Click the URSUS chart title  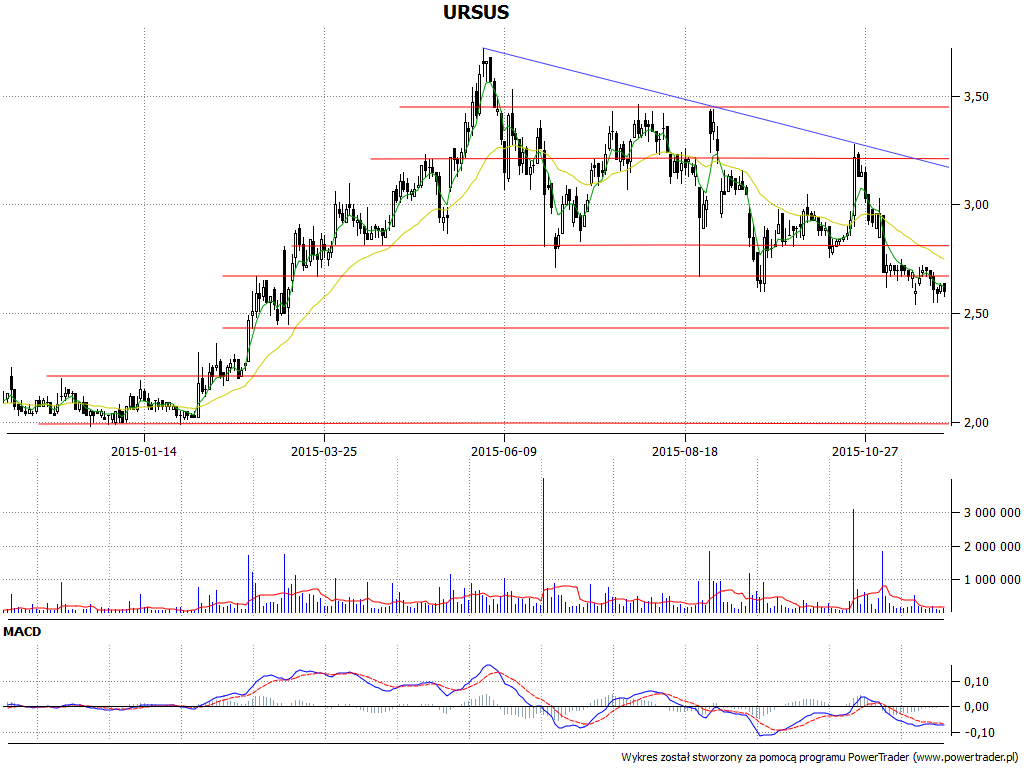coord(475,12)
